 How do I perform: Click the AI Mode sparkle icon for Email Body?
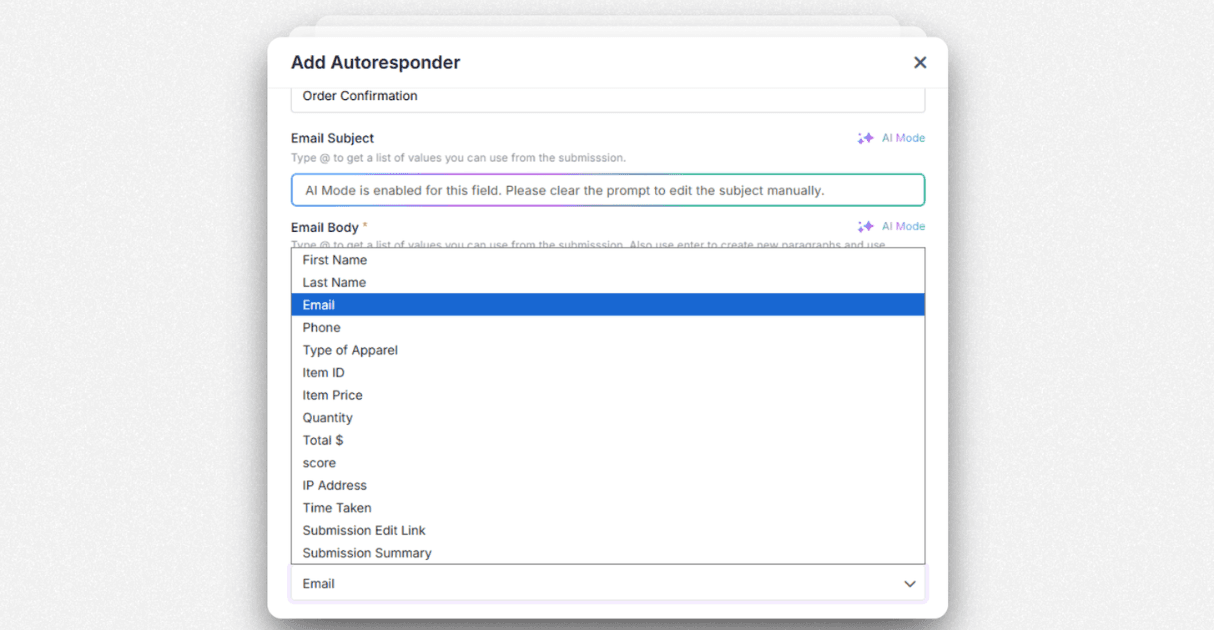866,226
